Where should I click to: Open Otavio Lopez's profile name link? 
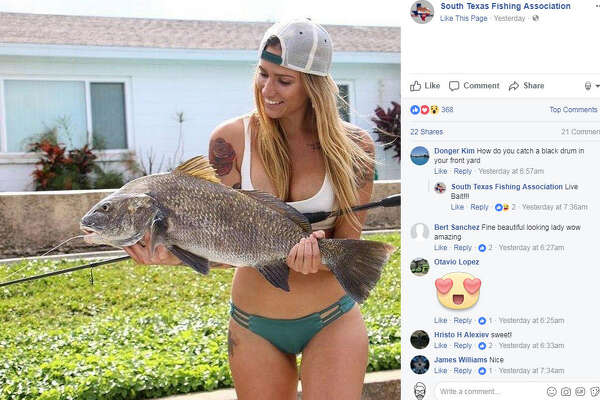pos(457,262)
